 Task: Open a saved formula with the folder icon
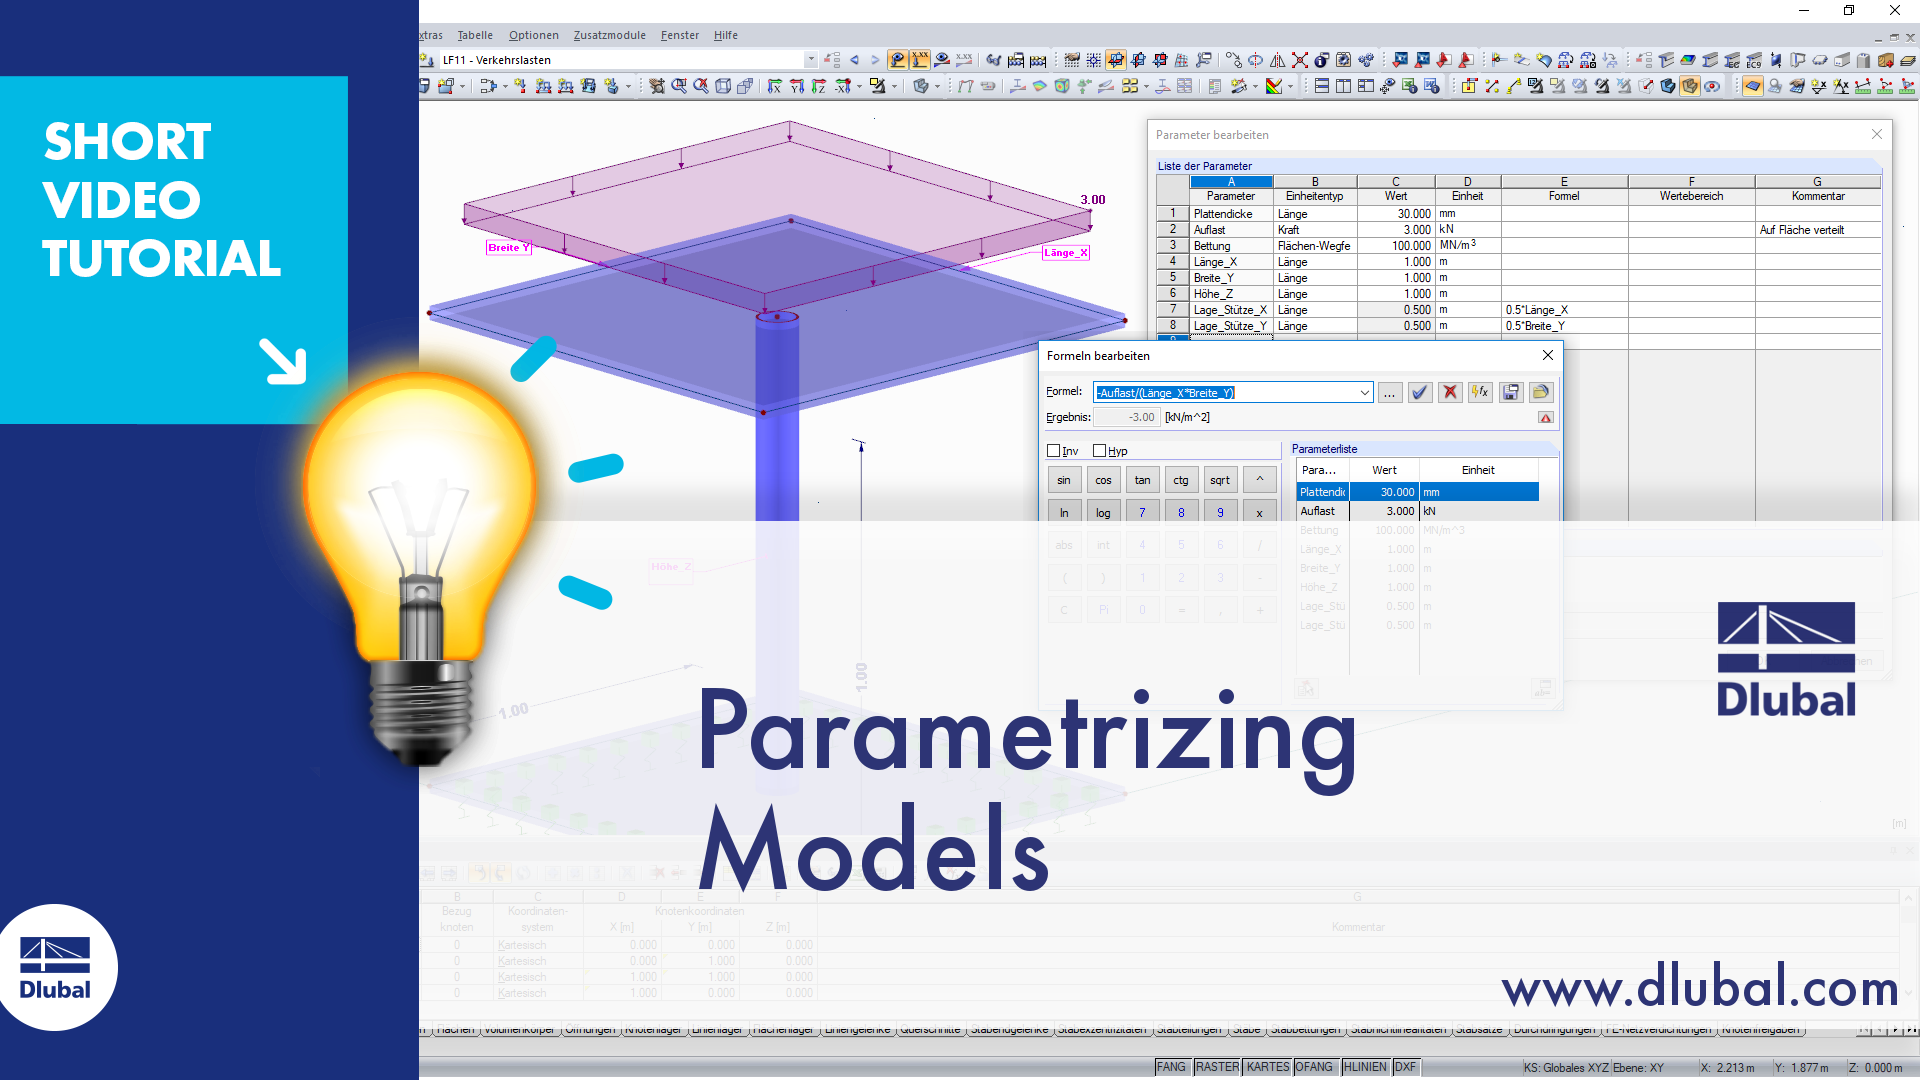[1540, 392]
